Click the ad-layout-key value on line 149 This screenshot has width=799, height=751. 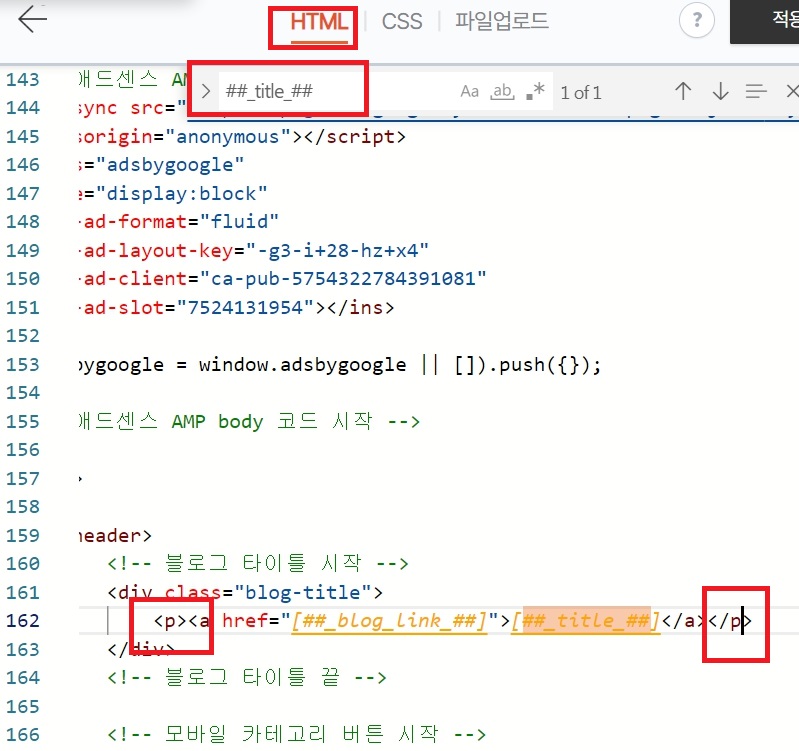(x=337, y=250)
